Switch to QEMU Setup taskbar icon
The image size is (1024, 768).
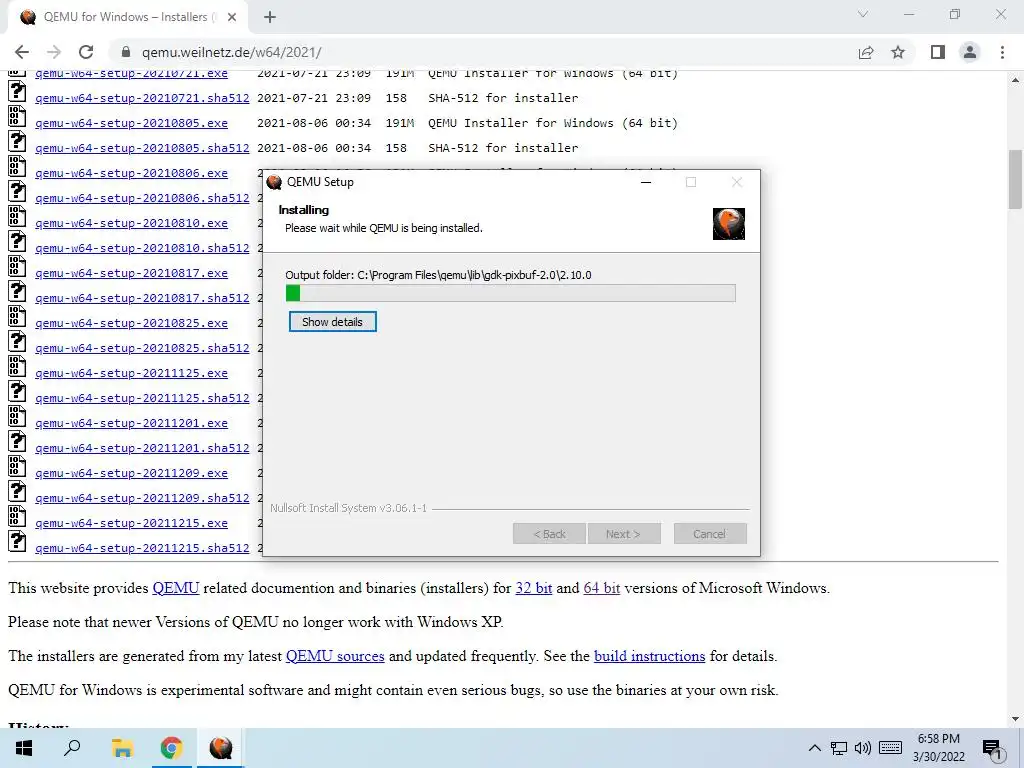click(x=221, y=748)
